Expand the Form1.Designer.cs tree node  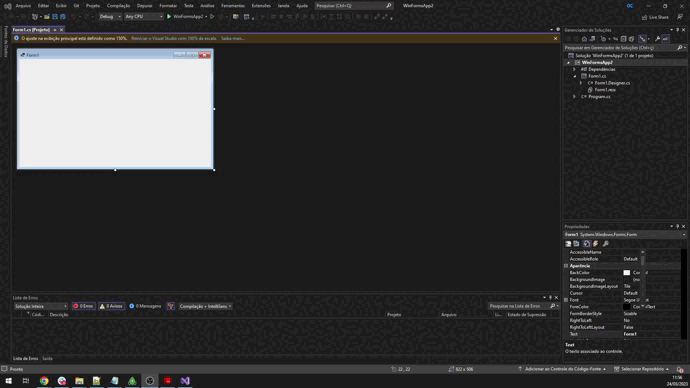581,83
